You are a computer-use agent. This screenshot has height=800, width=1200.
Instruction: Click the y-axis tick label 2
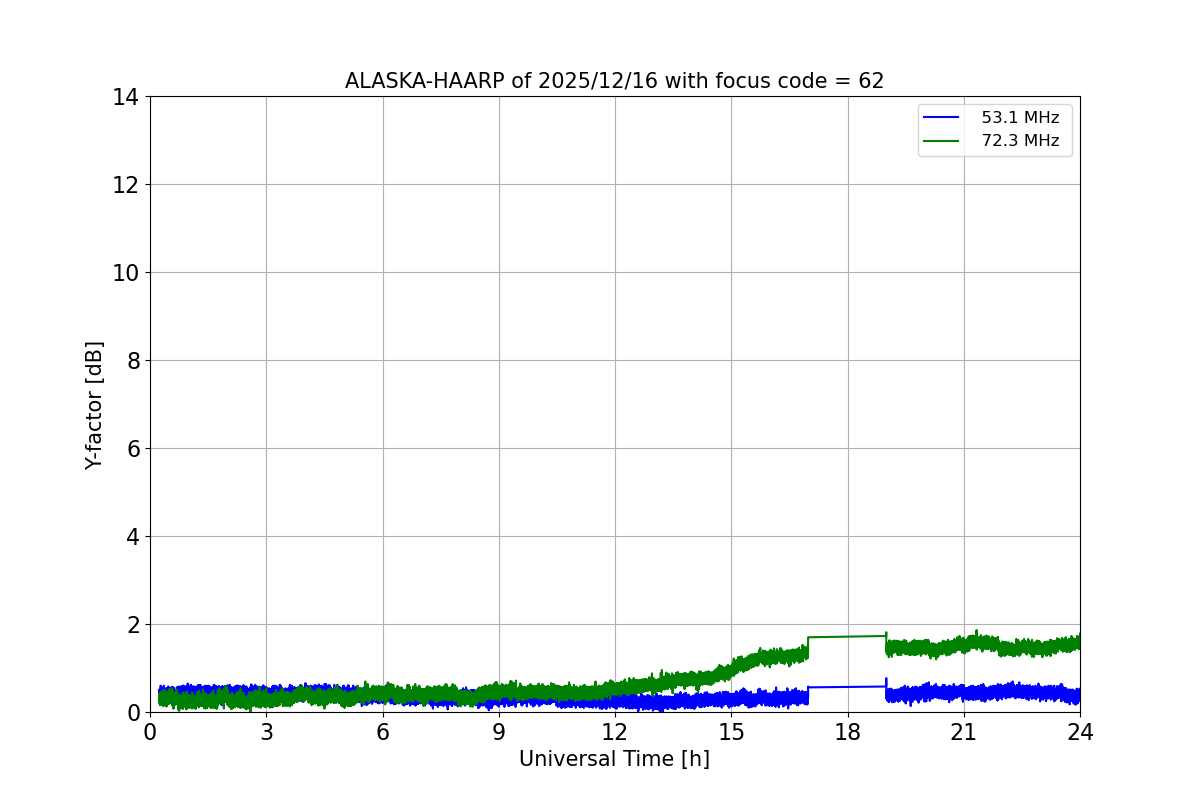(x=132, y=625)
